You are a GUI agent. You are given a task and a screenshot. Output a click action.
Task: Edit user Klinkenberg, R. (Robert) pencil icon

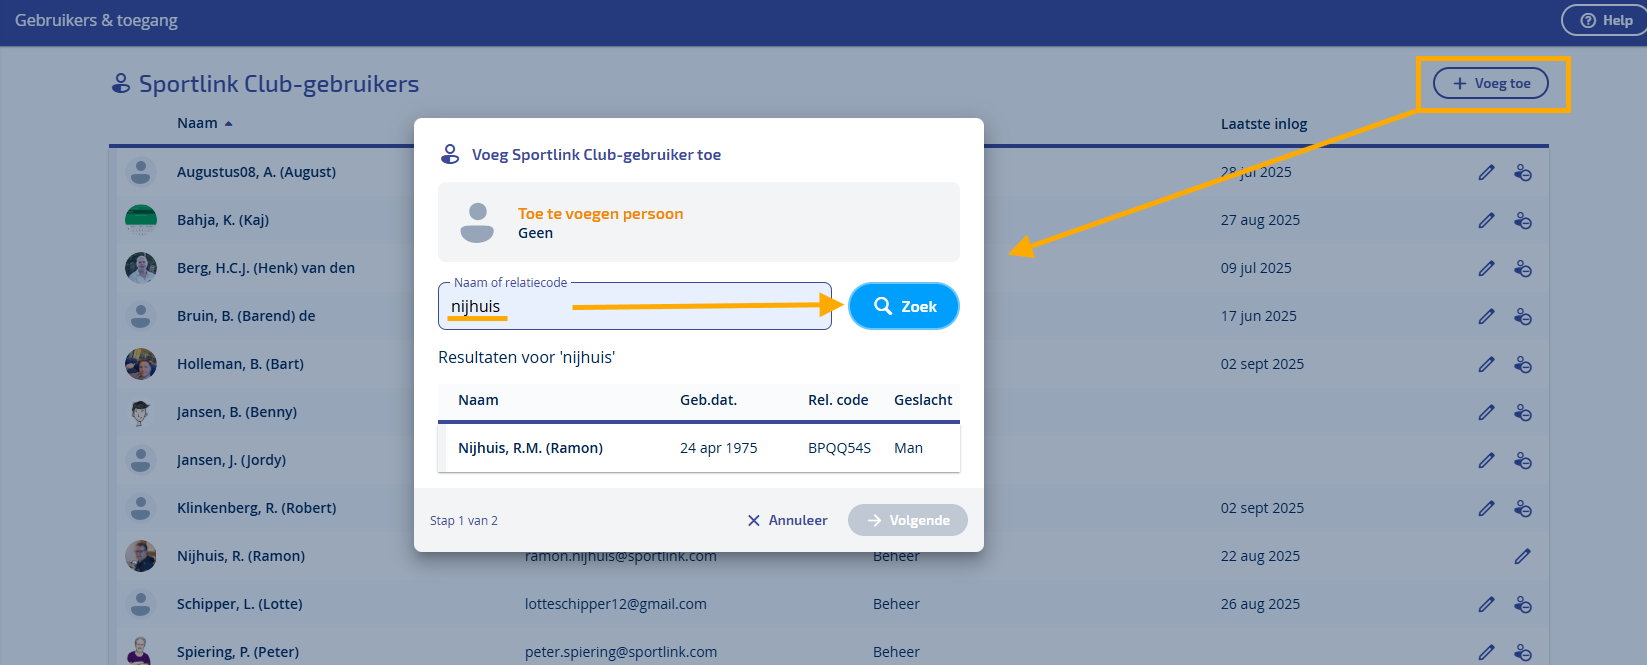click(1487, 508)
